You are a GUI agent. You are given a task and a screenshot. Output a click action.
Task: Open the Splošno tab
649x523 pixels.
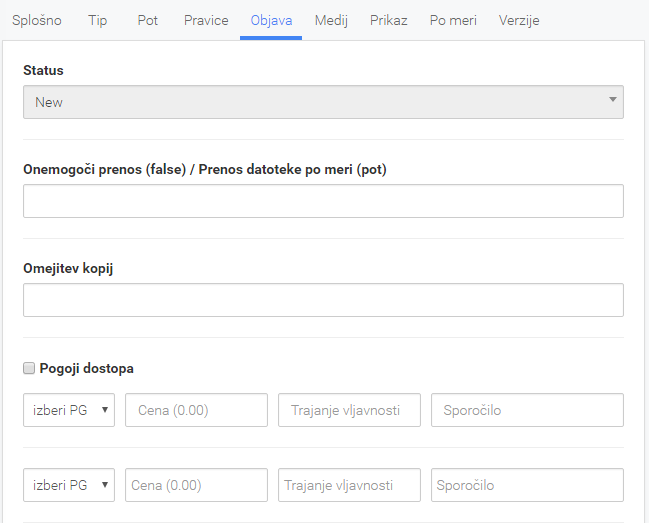[x=37, y=20]
